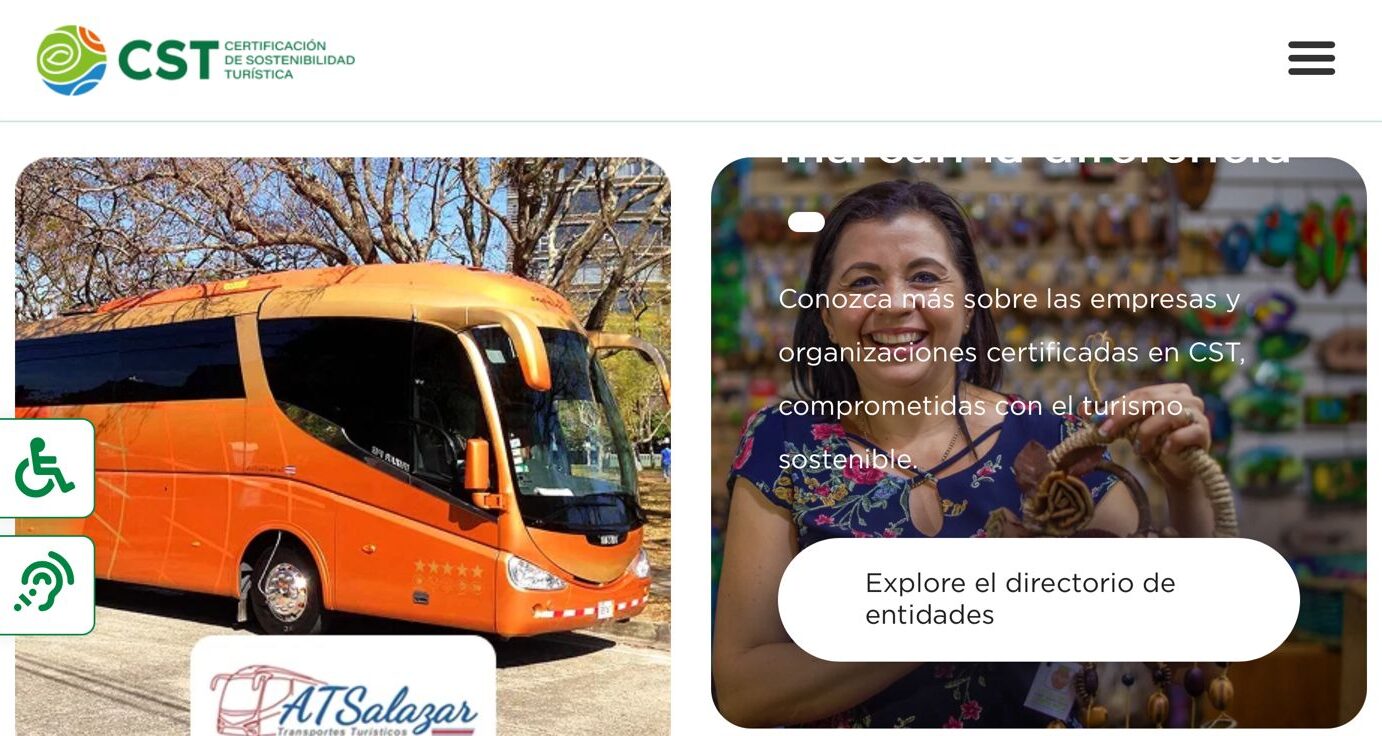Click the white carousel indicator pill

(x=806, y=222)
